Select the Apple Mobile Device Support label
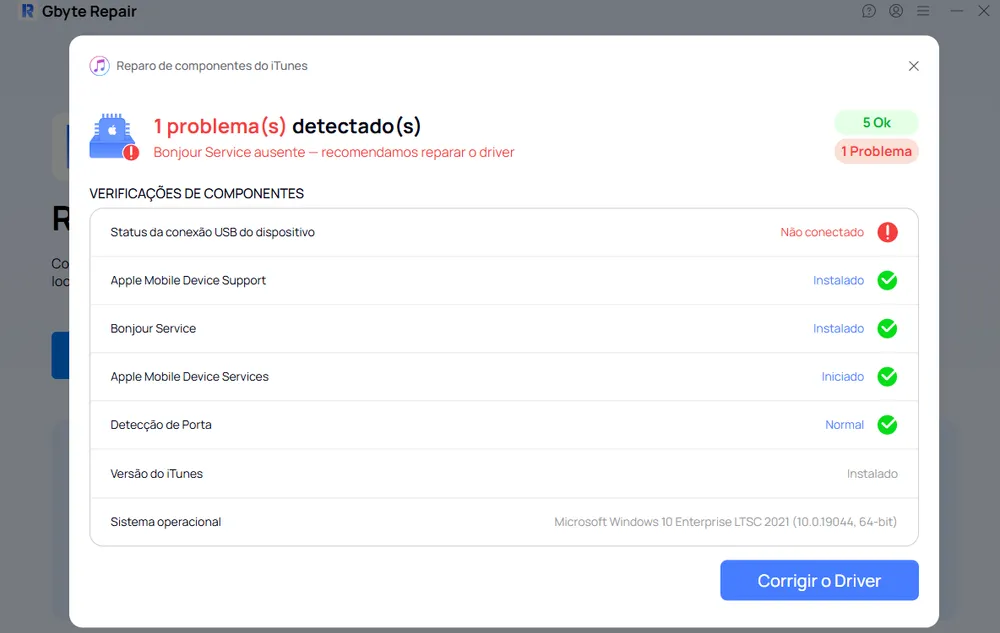Image resolution: width=1000 pixels, height=633 pixels. [188, 280]
